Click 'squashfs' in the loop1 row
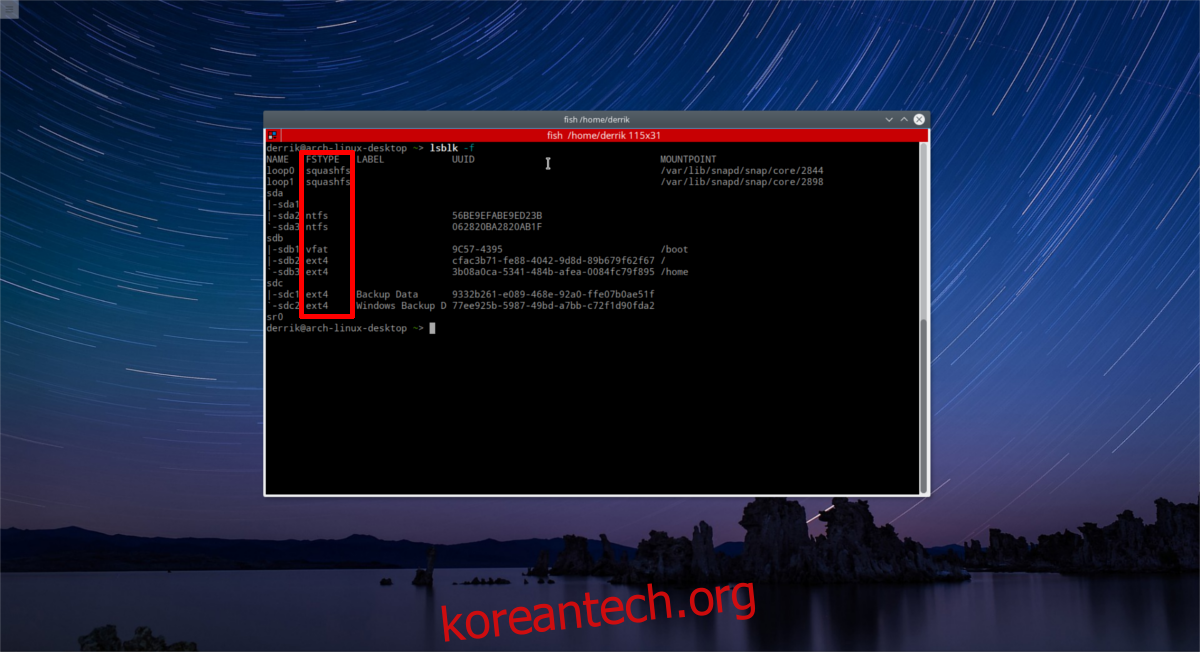This screenshot has height=652, width=1200. [328, 182]
